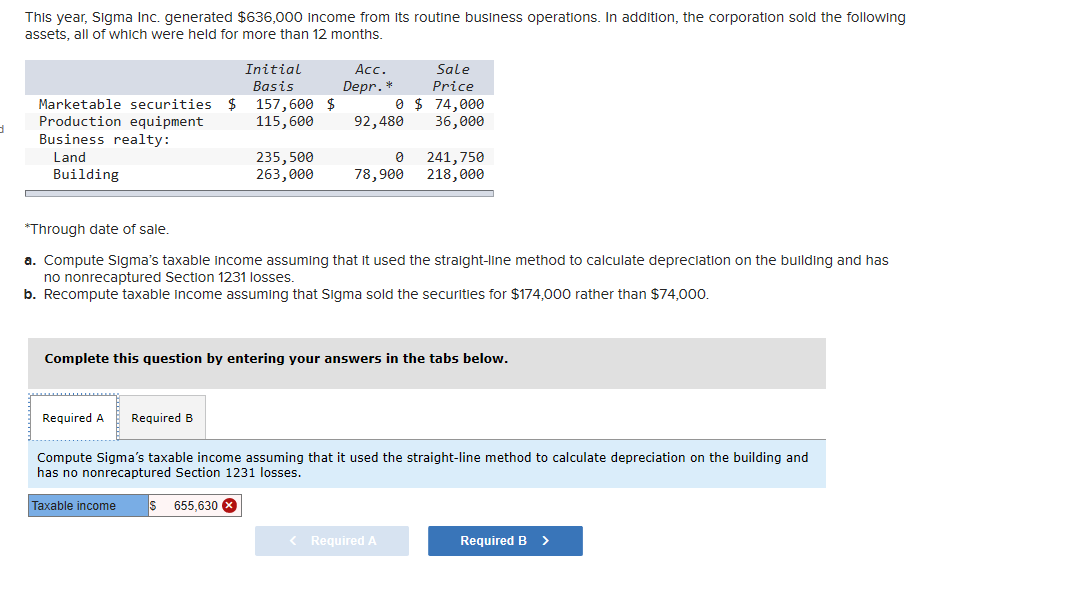Viewport: 1071px width, 594px height.
Task: Click the Initial Basis column header
Action: (x=273, y=77)
